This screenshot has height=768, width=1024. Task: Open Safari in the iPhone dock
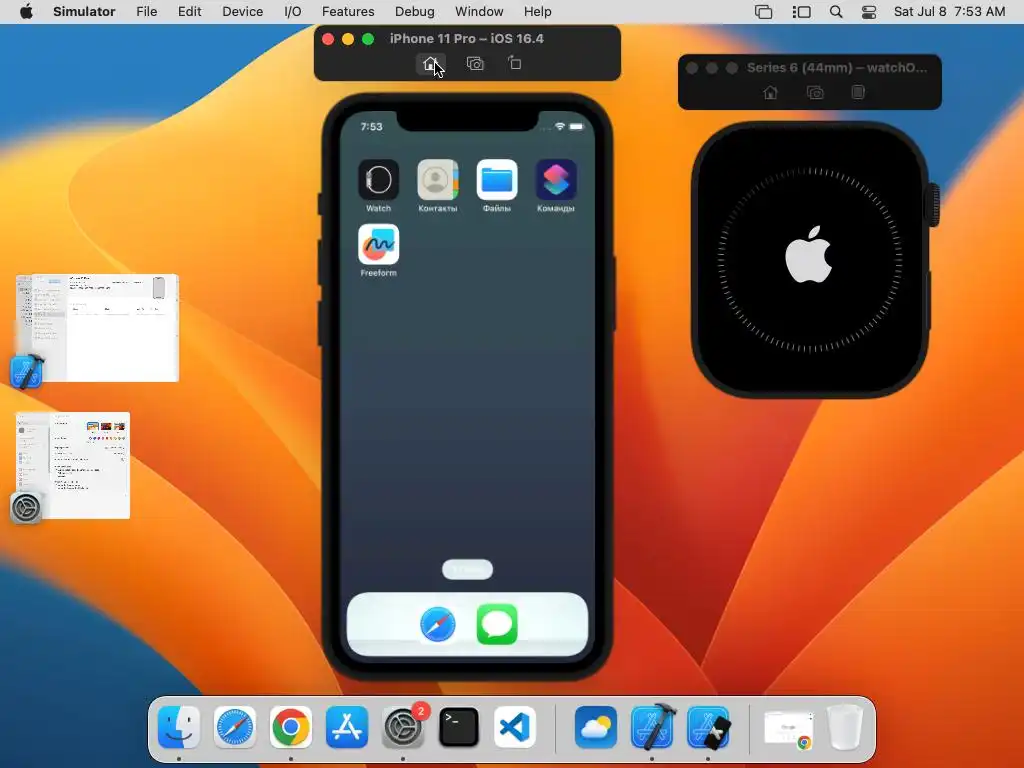[x=438, y=624]
